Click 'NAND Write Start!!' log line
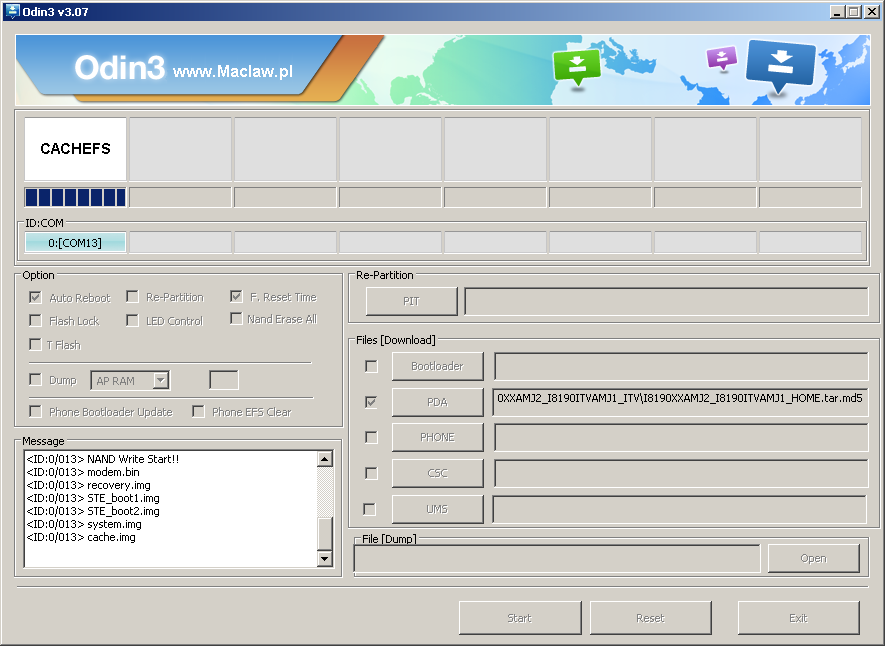 [103, 459]
